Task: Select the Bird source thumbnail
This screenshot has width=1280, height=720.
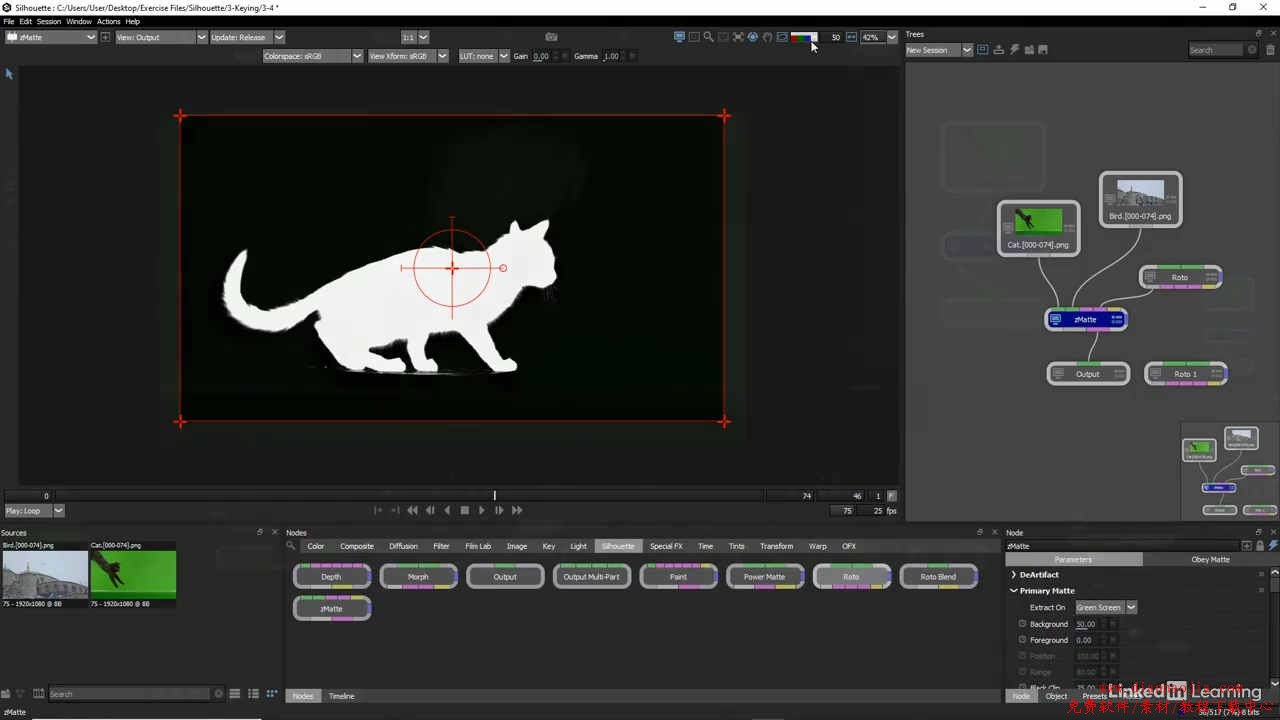Action: coord(45,575)
